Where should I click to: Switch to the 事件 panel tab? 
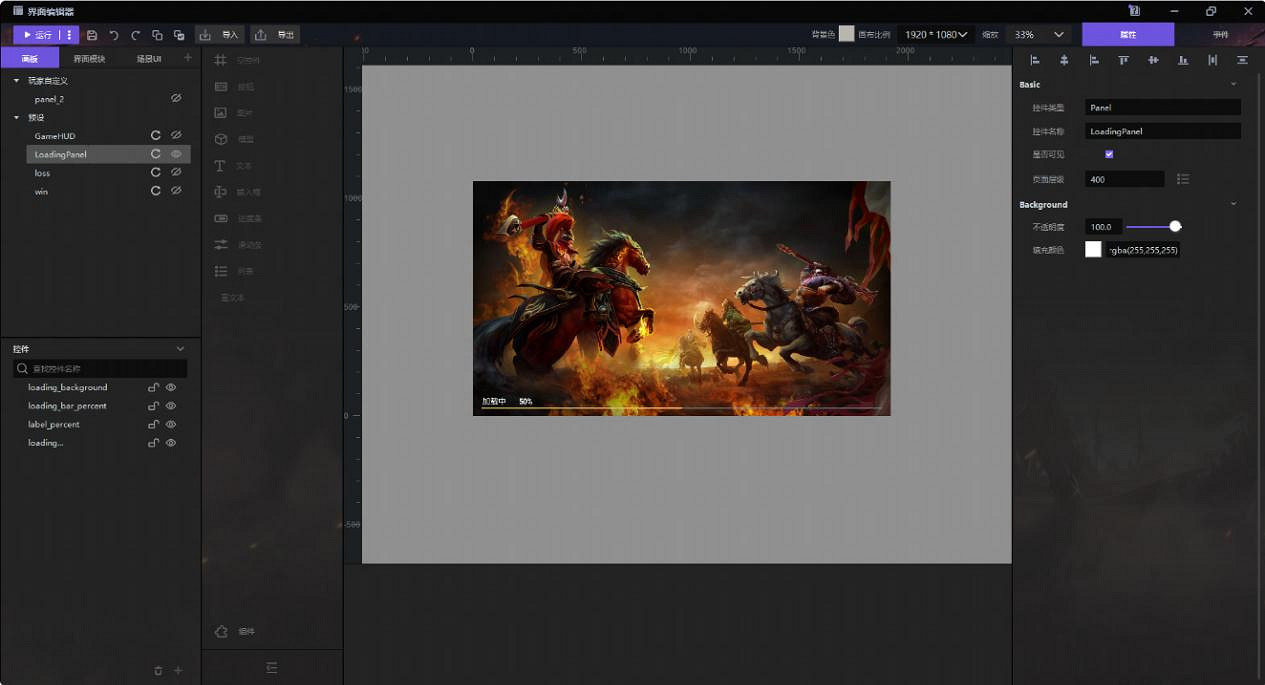(1220, 33)
